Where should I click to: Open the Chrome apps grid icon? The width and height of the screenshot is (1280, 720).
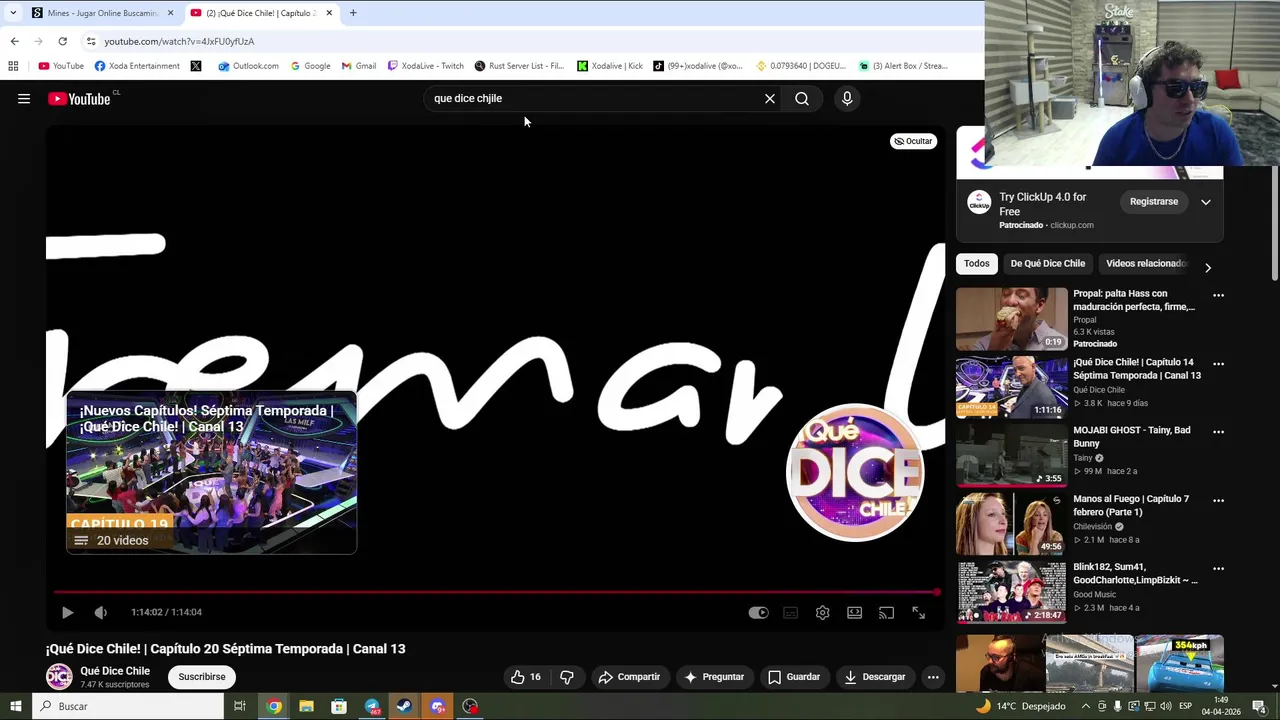(x=13, y=66)
